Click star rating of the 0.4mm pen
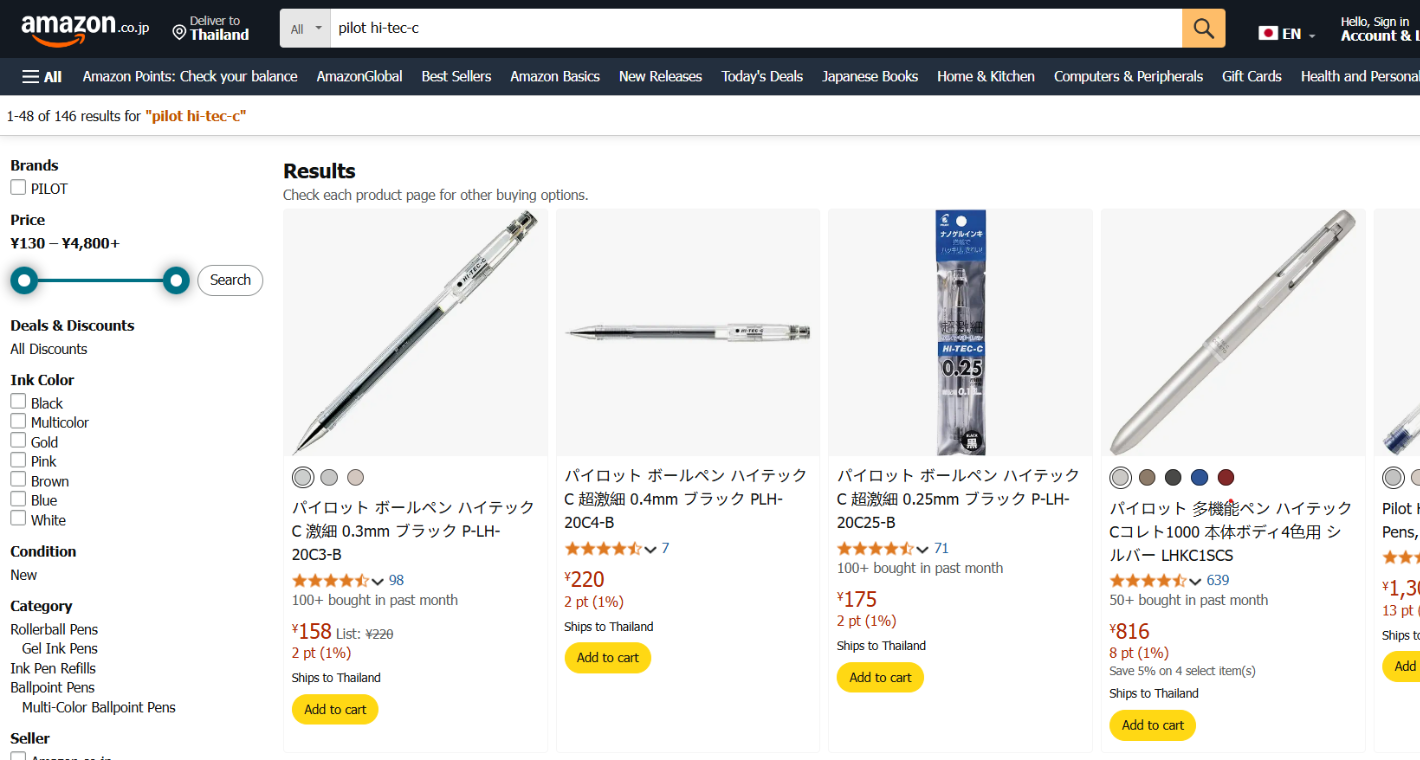The image size is (1420, 760). point(603,549)
